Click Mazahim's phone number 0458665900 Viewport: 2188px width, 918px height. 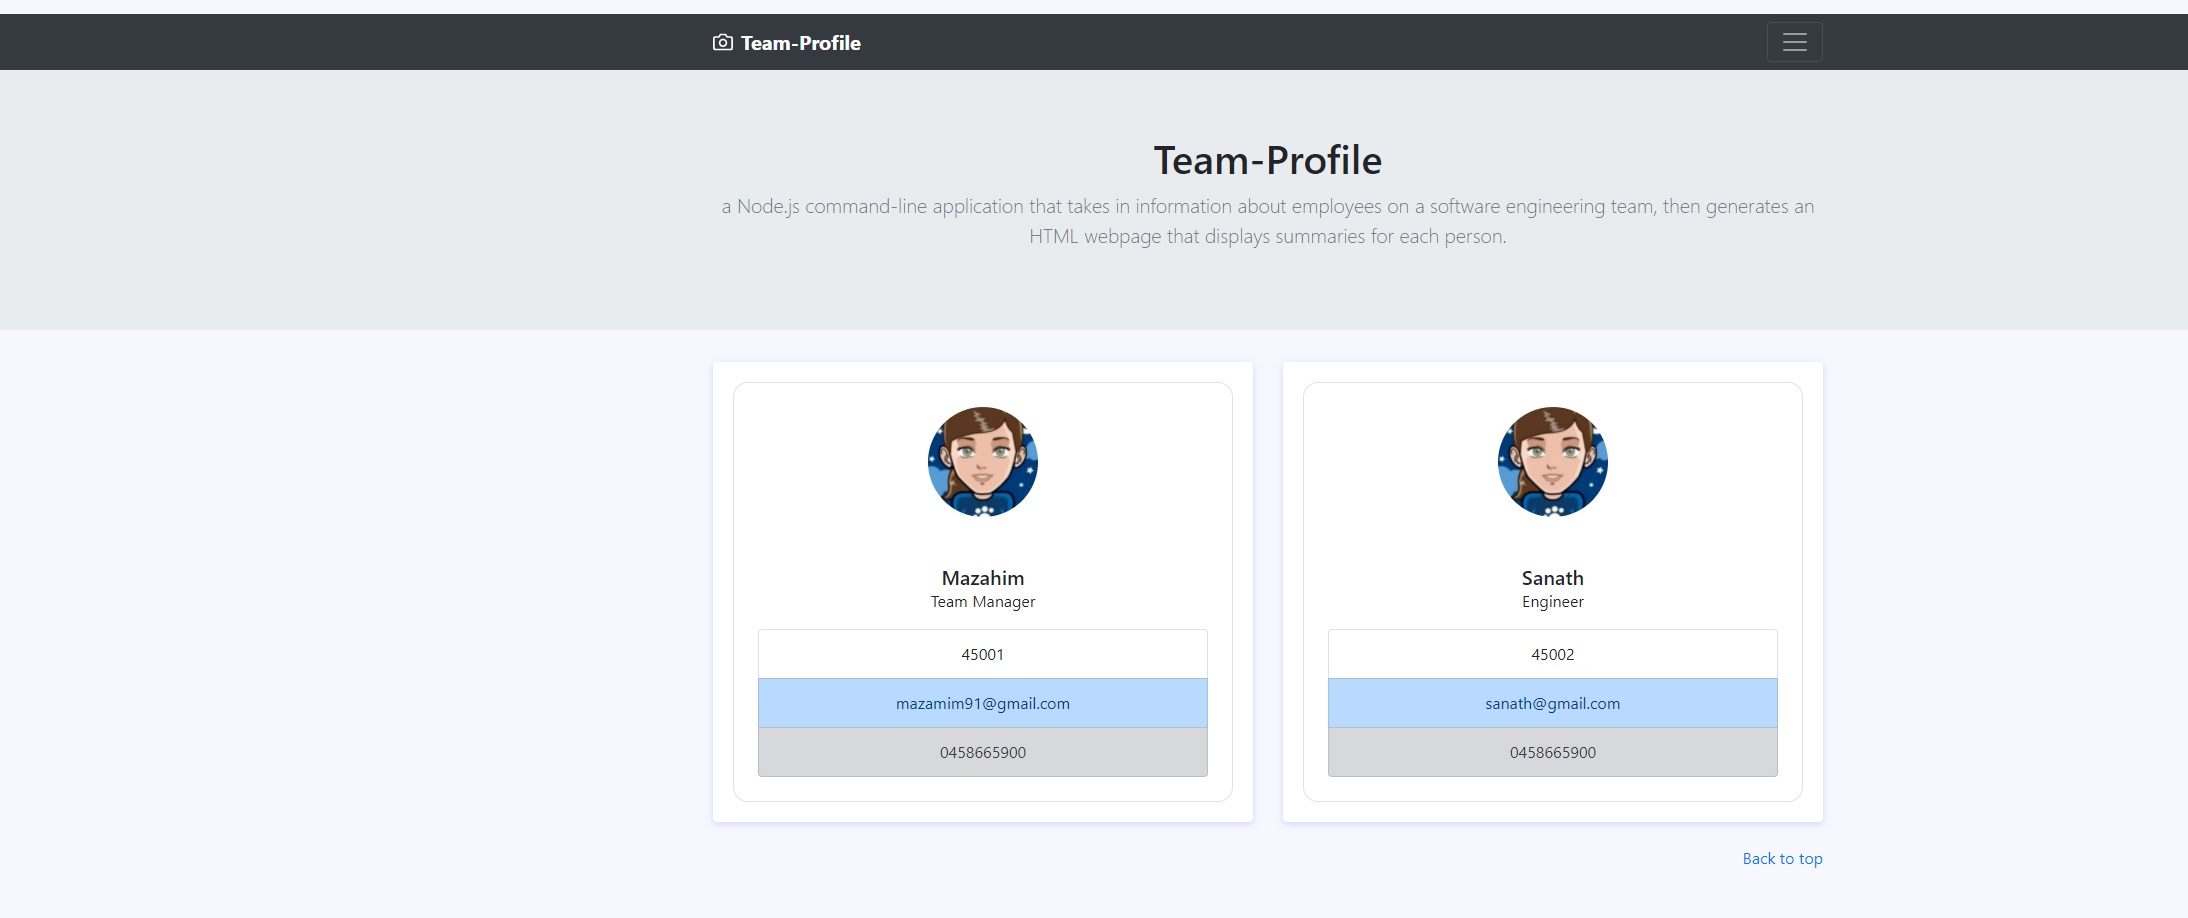[x=982, y=752]
